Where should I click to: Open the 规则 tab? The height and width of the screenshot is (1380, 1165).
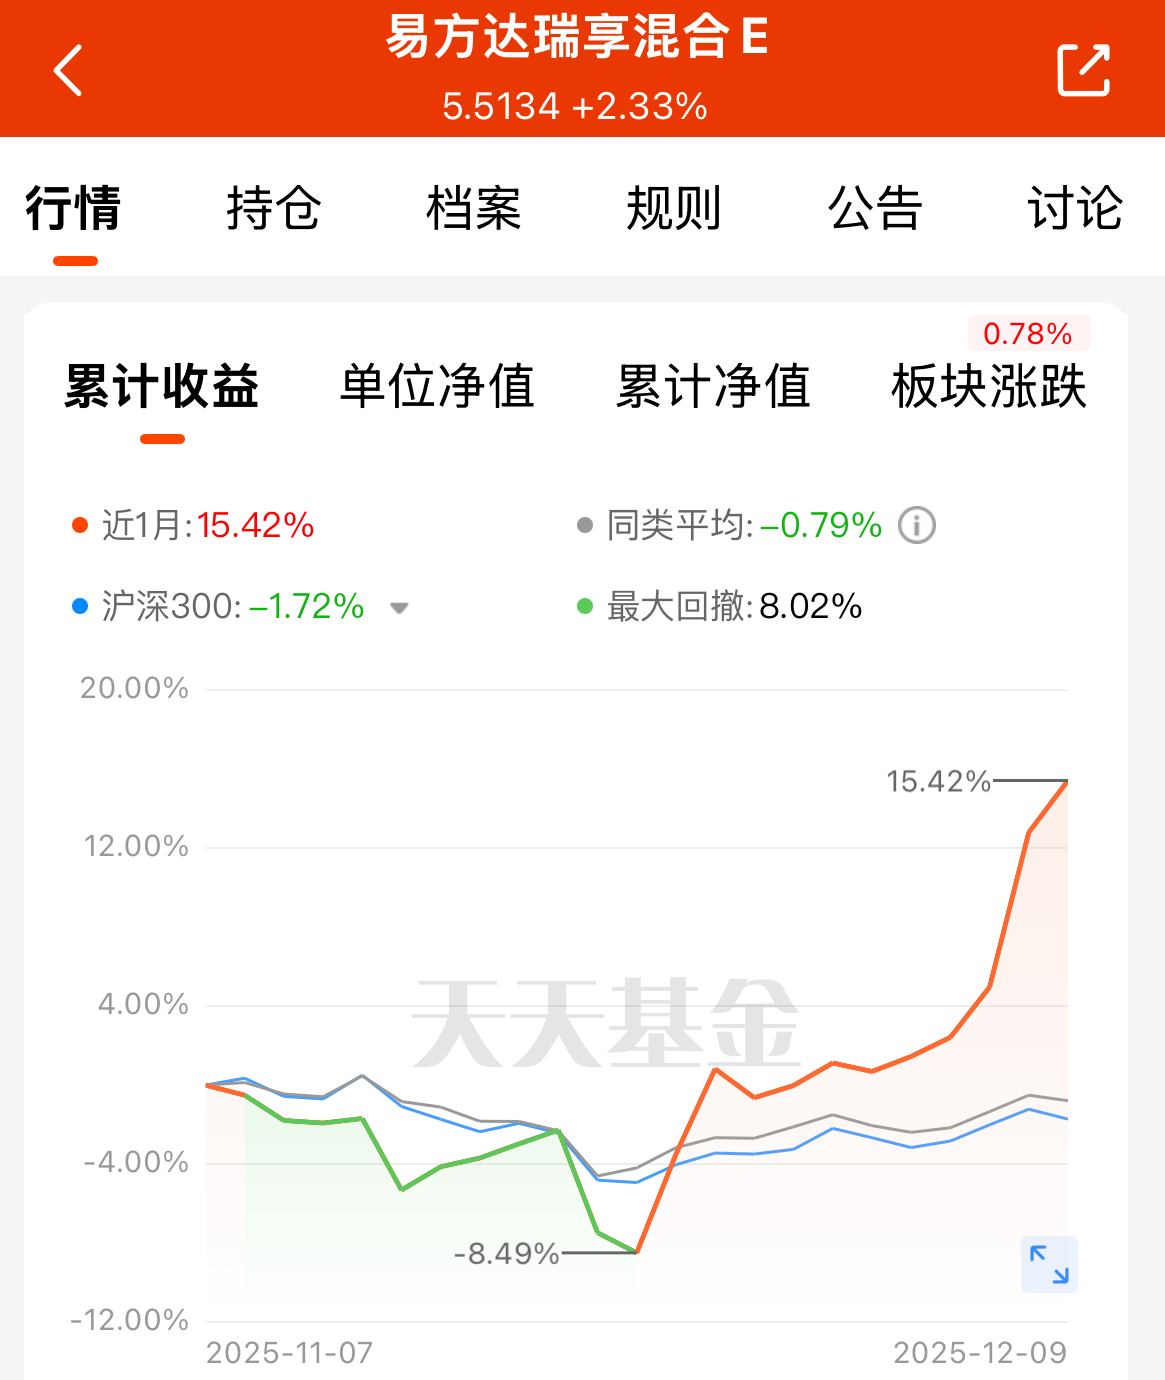coord(674,208)
